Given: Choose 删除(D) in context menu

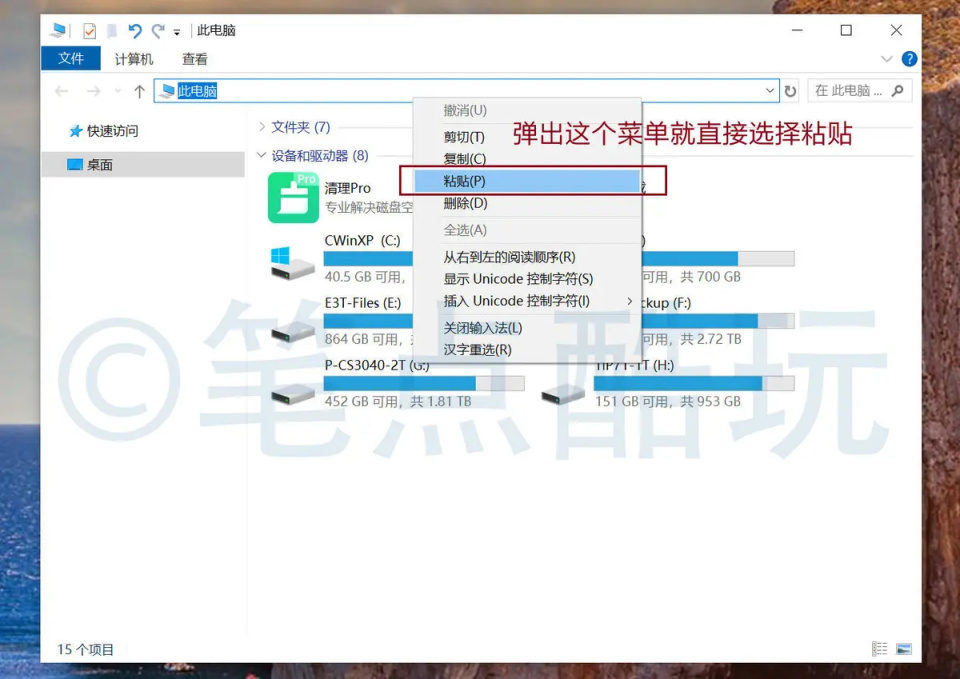Looking at the screenshot, I should (x=528, y=203).
